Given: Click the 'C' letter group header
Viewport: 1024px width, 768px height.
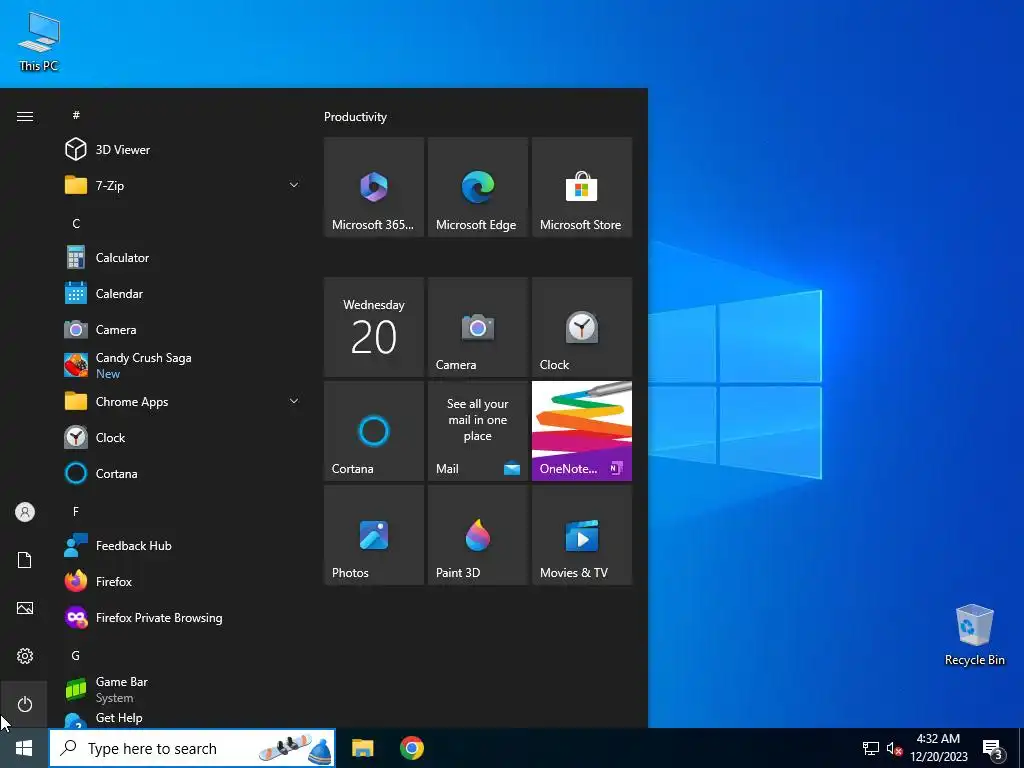Looking at the screenshot, I should 76,223.
